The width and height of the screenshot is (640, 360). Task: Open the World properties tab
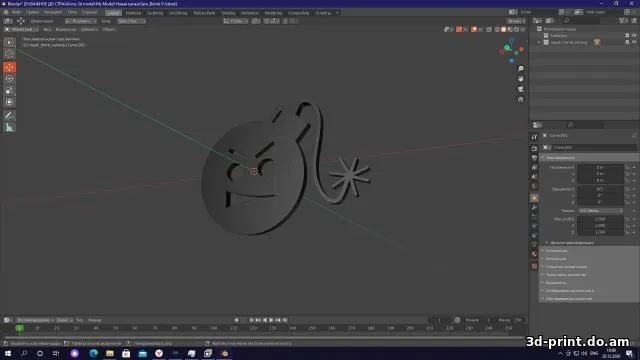coord(534,187)
